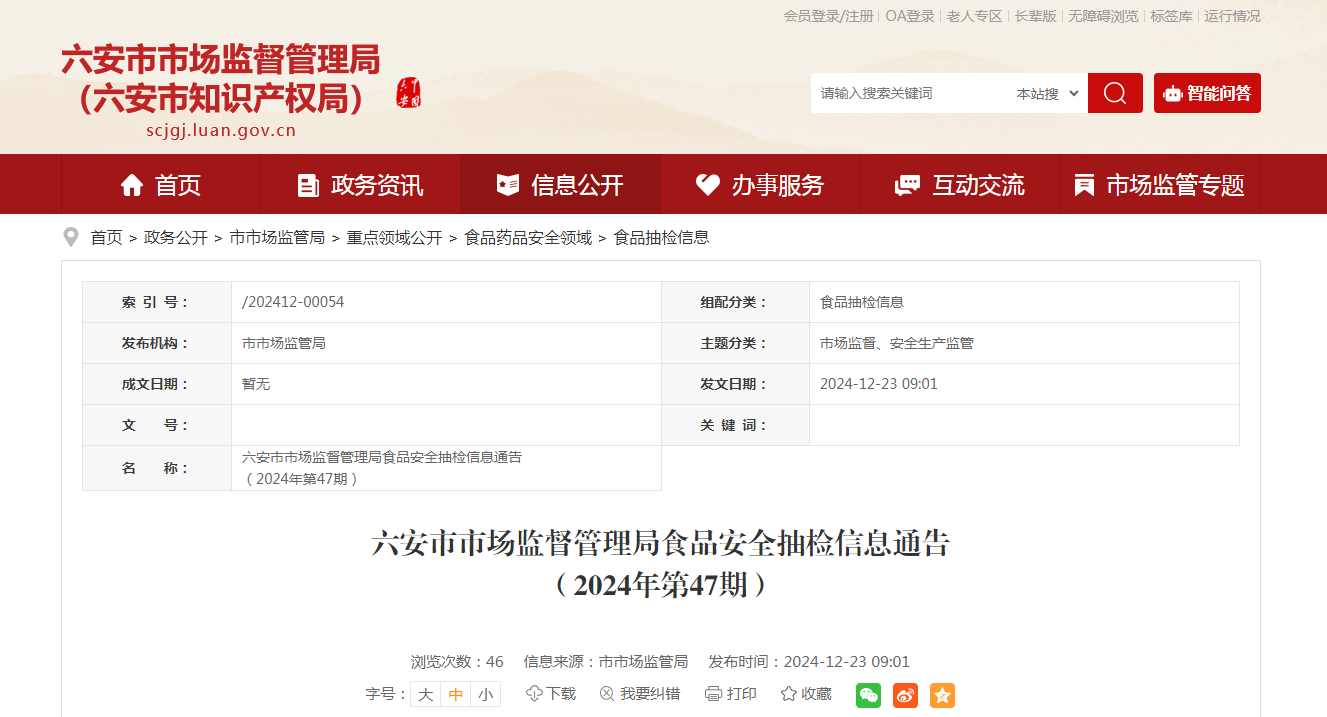Click the index number /202412-00054

coord(293,302)
